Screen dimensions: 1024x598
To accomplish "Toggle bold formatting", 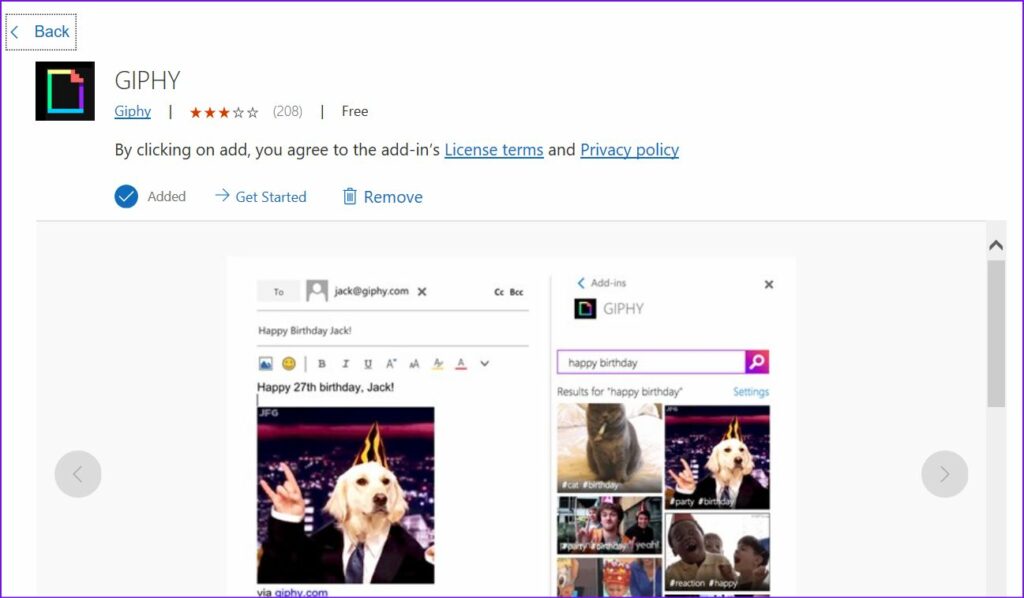I will coord(322,363).
